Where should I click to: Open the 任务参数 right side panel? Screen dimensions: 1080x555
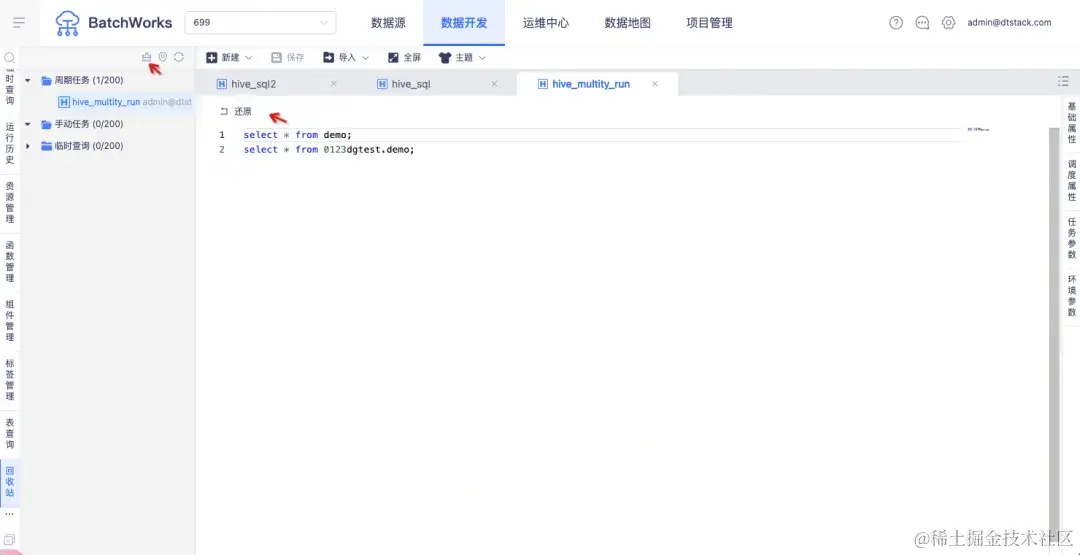[x=1071, y=238]
